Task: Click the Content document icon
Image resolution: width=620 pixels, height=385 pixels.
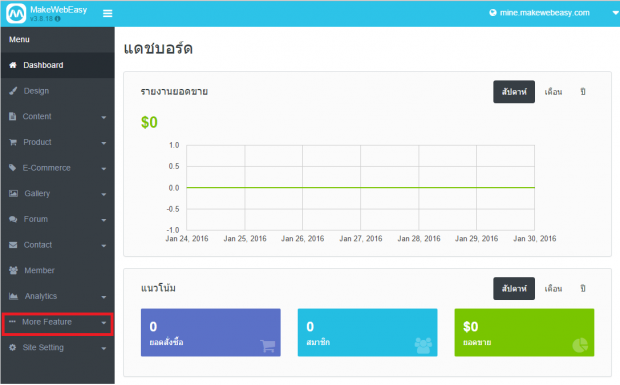Action: click(x=13, y=116)
